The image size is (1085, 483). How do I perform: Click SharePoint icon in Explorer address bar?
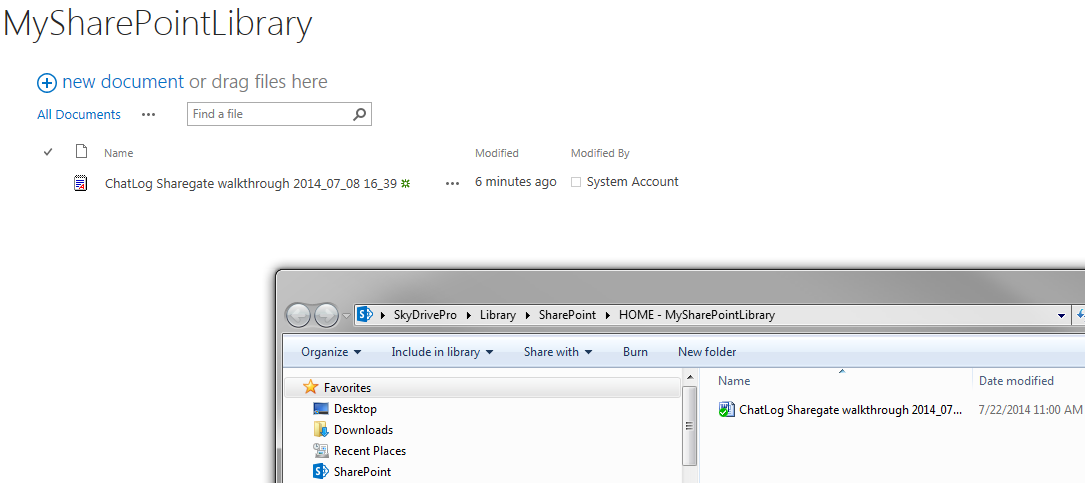click(365, 315)
